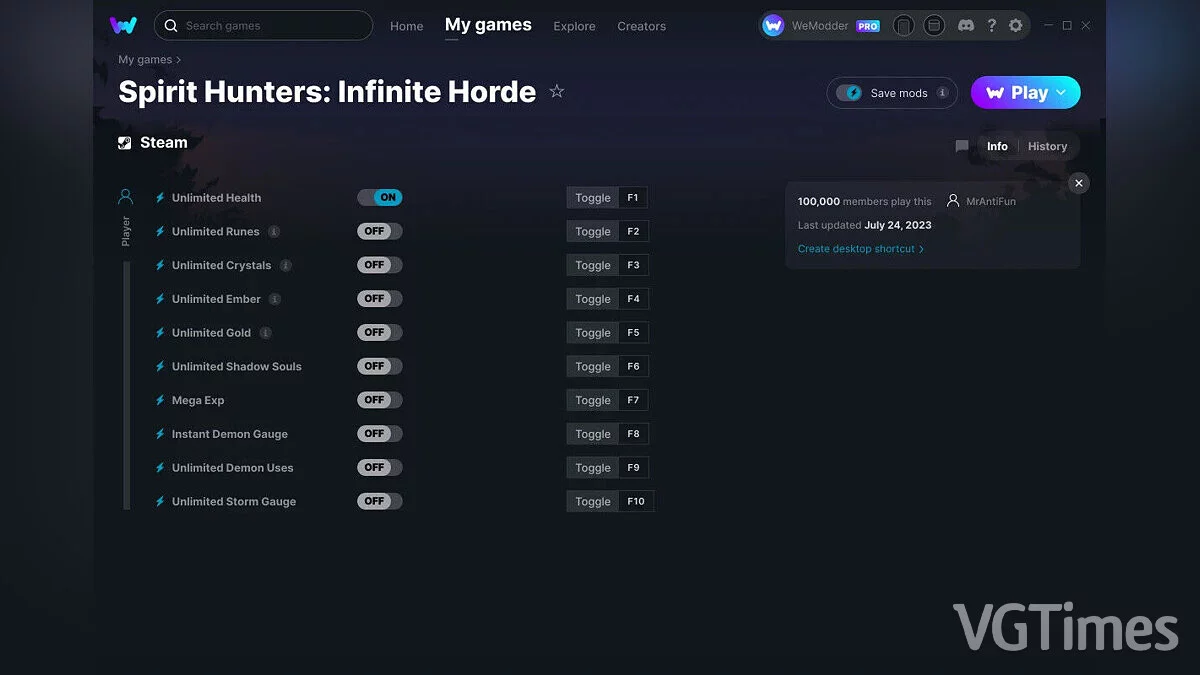Click the Steam platform icon
This screenshot has width=1200, height=675.
pos(125,143)
